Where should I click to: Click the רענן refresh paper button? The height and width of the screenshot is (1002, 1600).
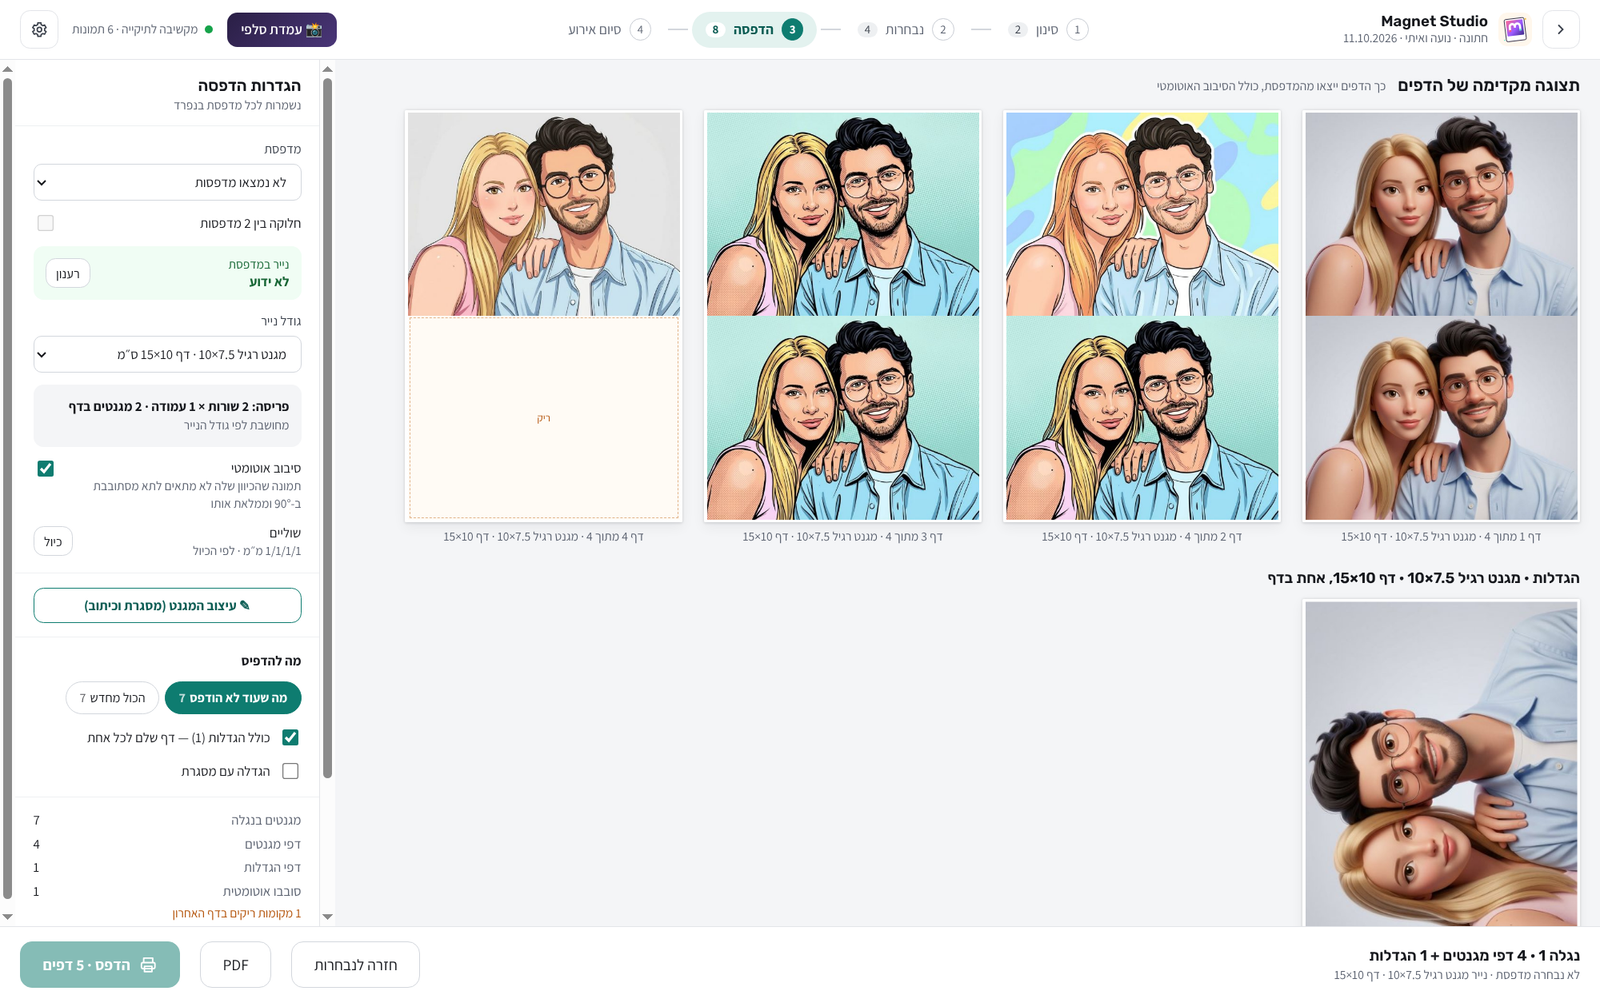pos(68,274)
